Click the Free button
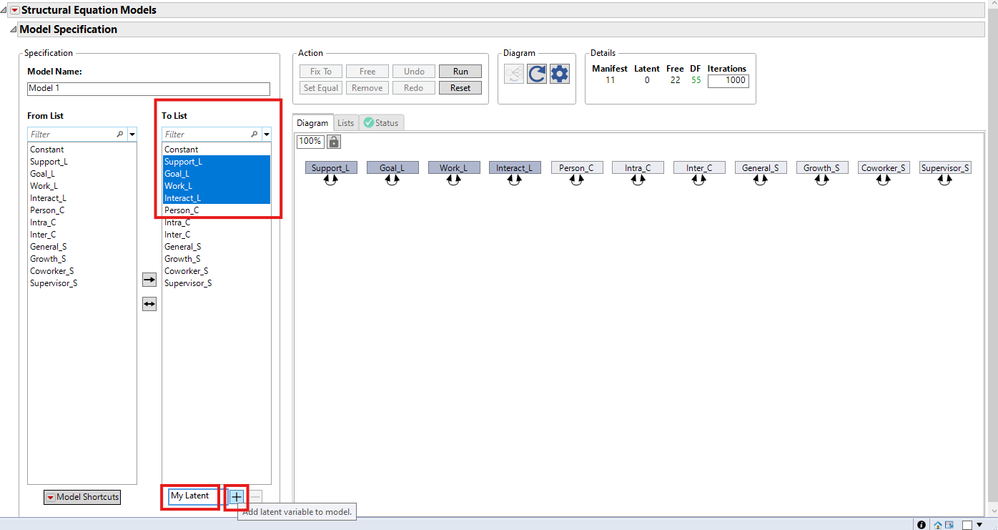This screenshot has width=998, height=530. (x=367, y=71)
